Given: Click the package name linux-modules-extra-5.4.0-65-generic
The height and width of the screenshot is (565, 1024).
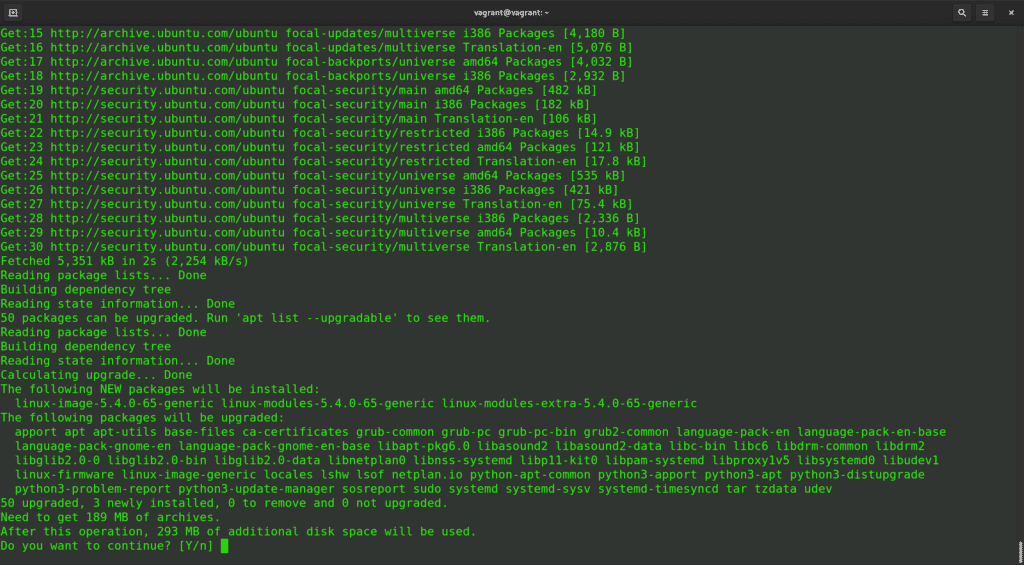Looking at the screenshot, I should click(x=569, y=404).
